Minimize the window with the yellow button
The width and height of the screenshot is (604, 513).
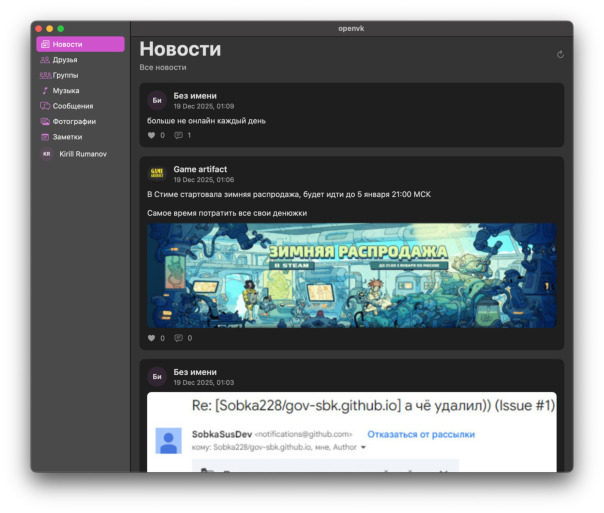coord(49,28)
